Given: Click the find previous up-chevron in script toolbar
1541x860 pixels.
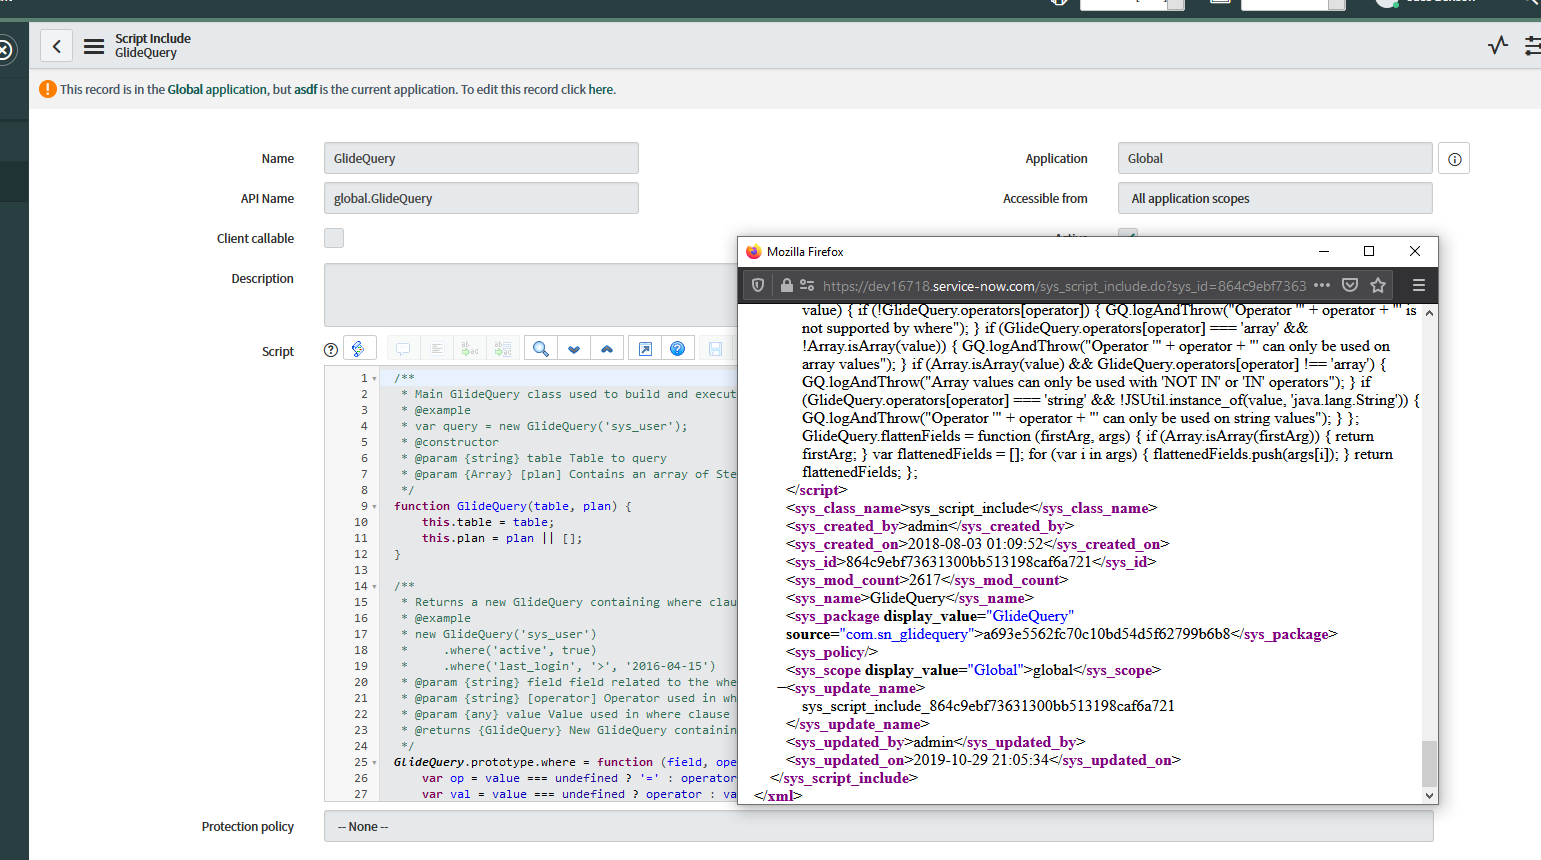Looking at the screenshot, I should pyautogui.click(x=607, y=349).
